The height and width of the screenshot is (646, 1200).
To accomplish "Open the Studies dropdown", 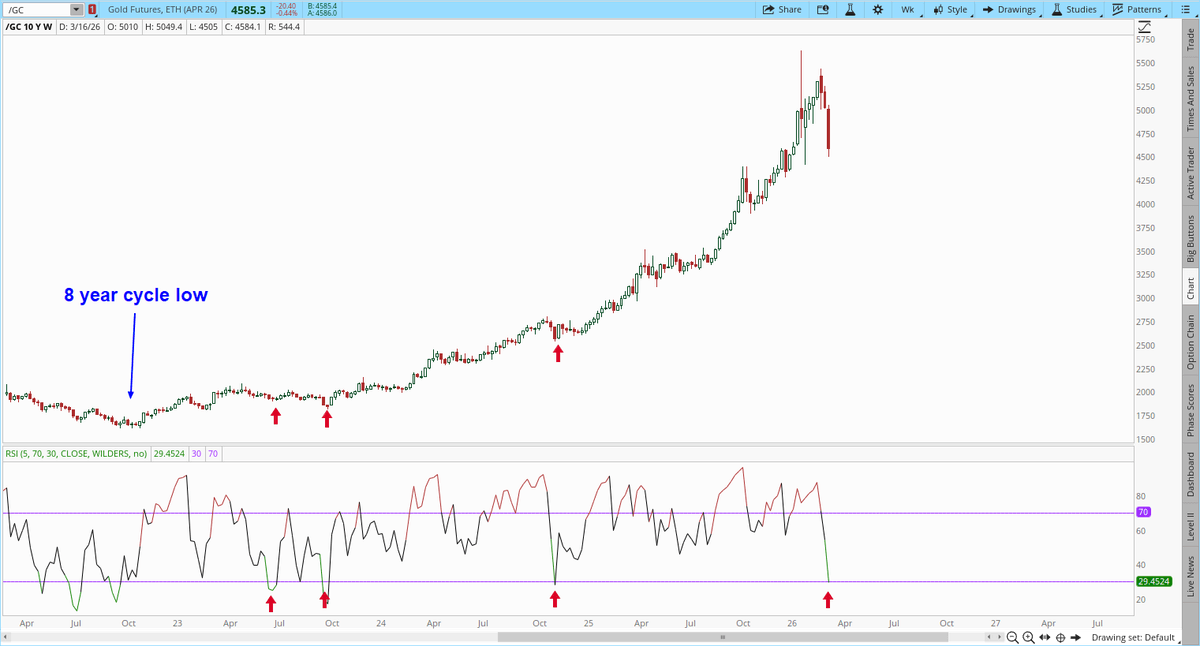I will (1074, 9).
